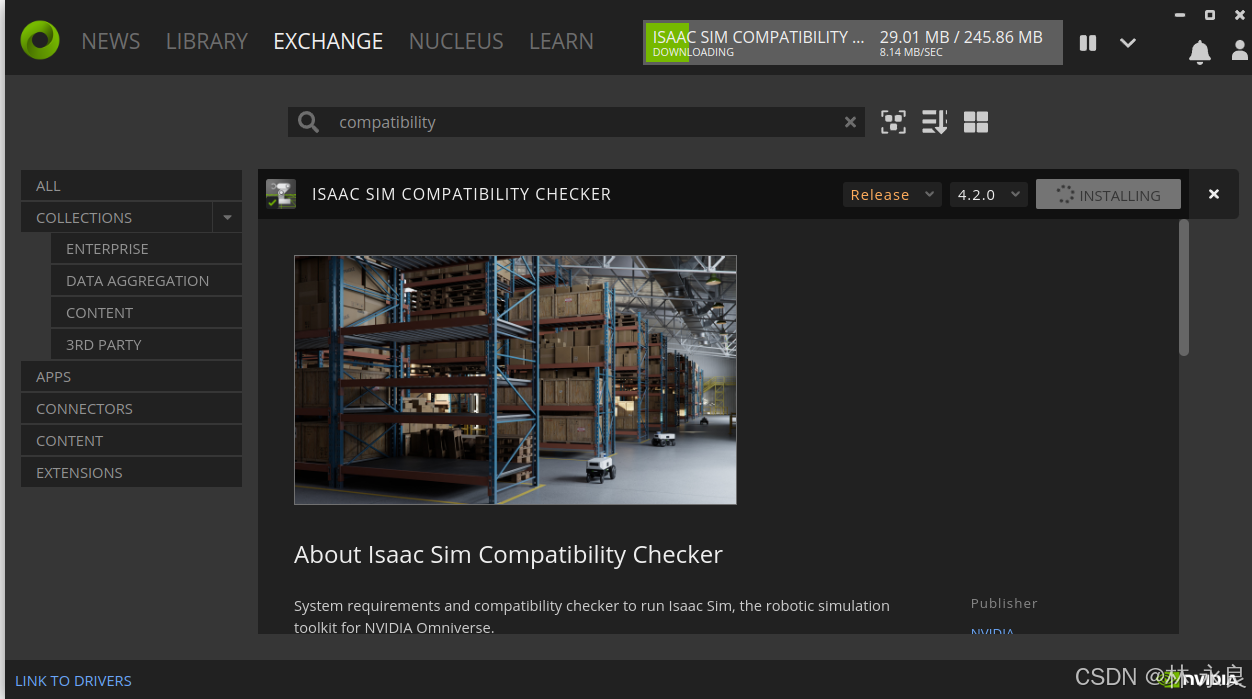This screenshot has width=1252, height=699.
Task: Open the EXTENSIONS category
Action: (x=131, y=473)
